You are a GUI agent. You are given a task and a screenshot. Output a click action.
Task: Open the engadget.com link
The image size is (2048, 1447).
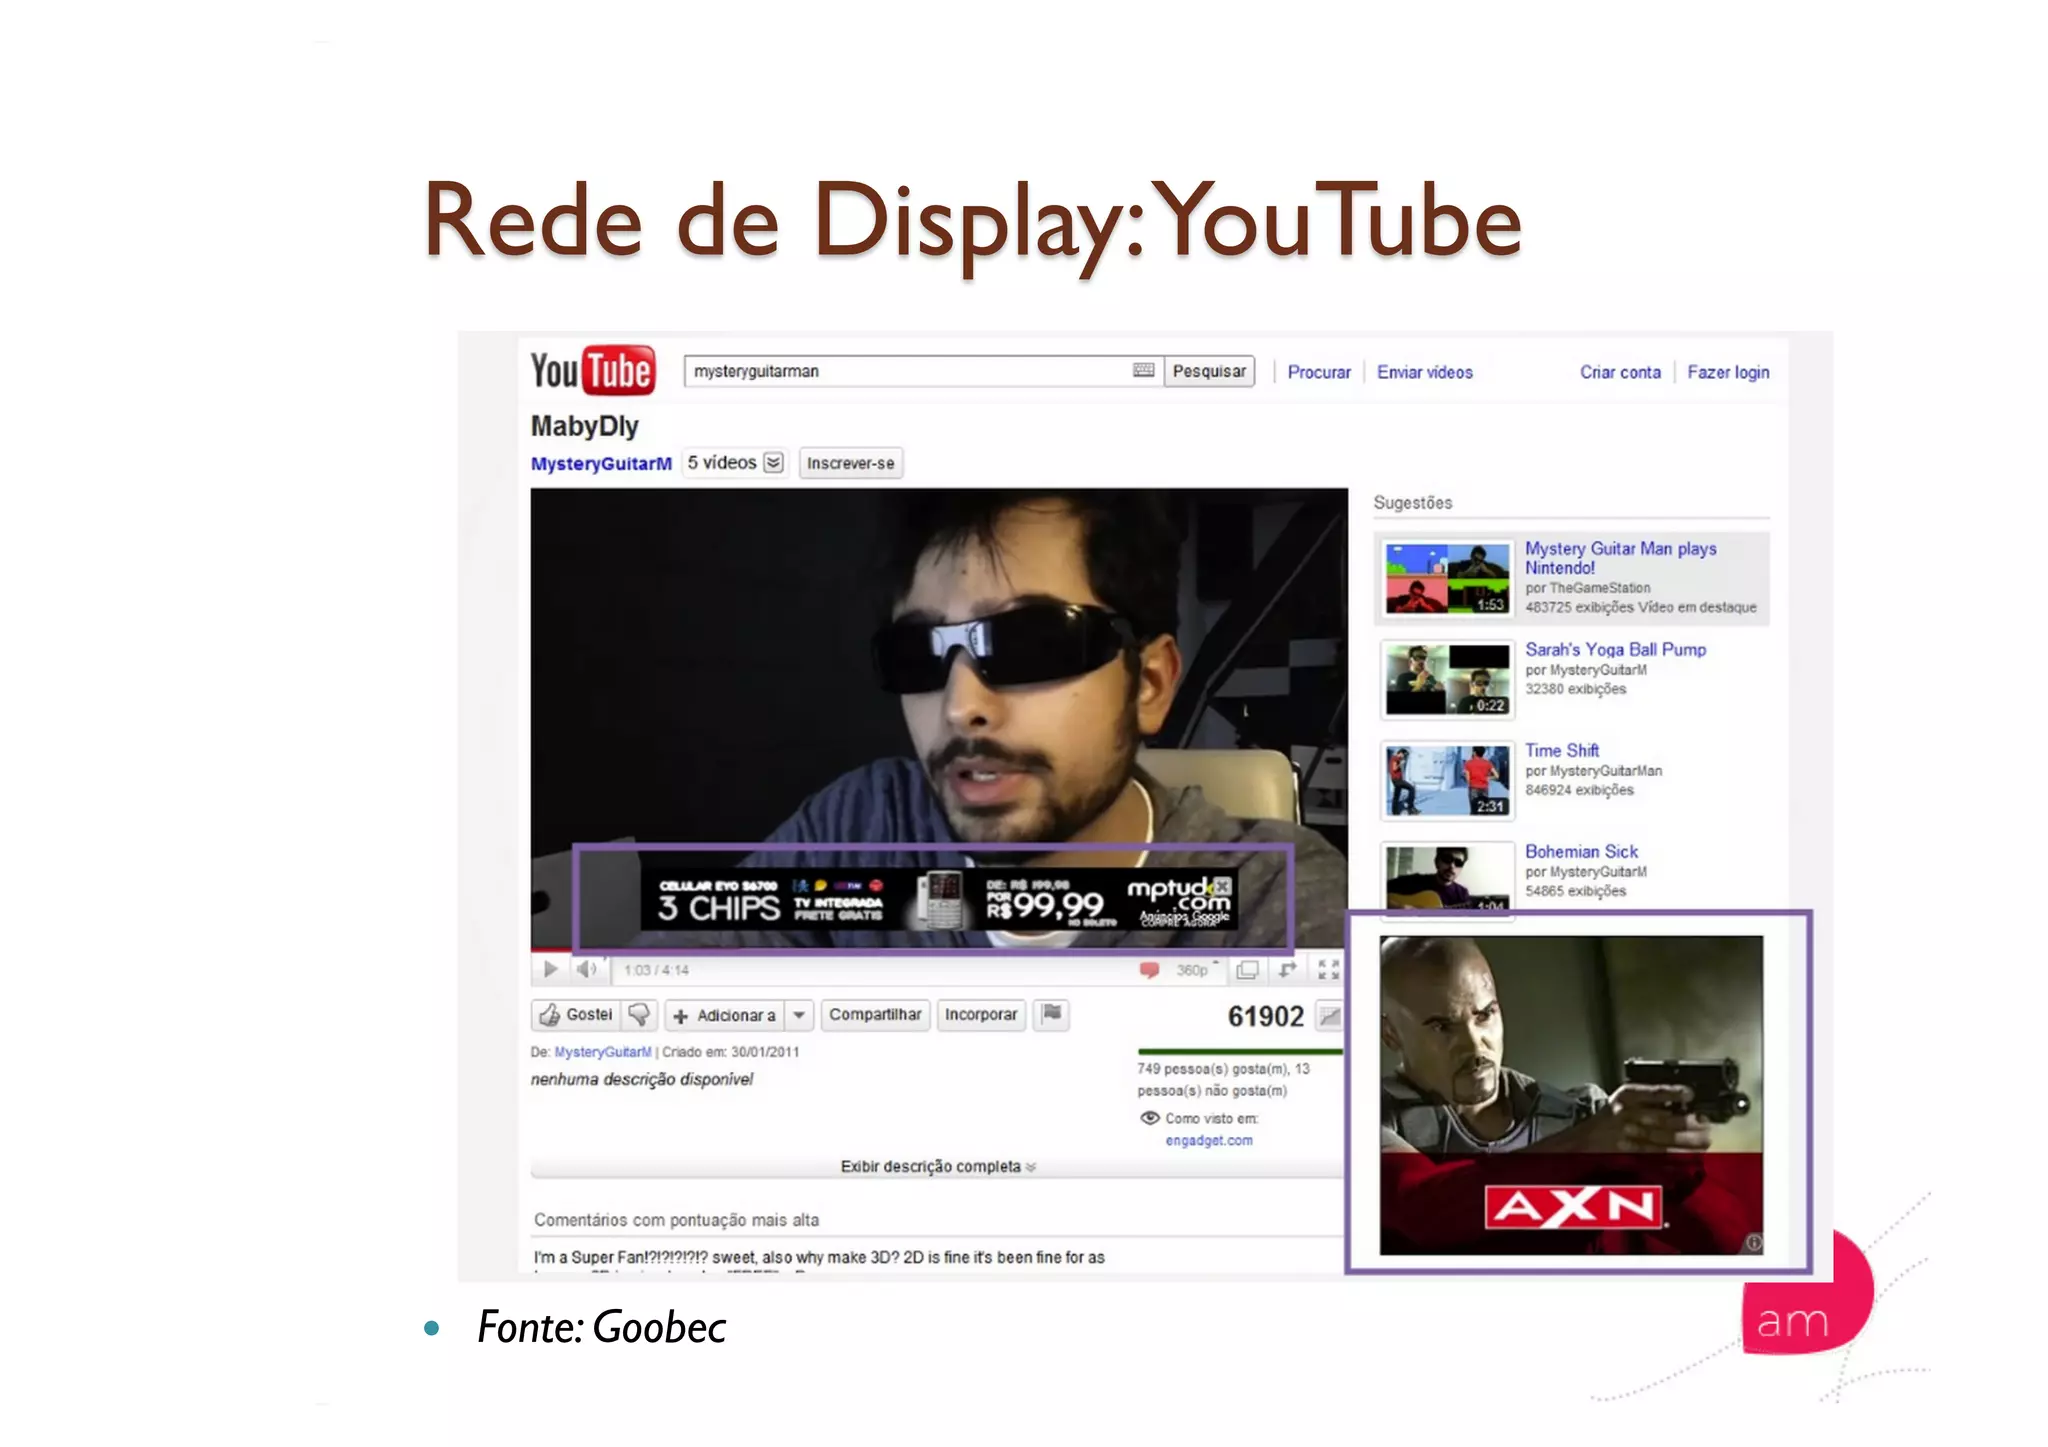1208,1140
